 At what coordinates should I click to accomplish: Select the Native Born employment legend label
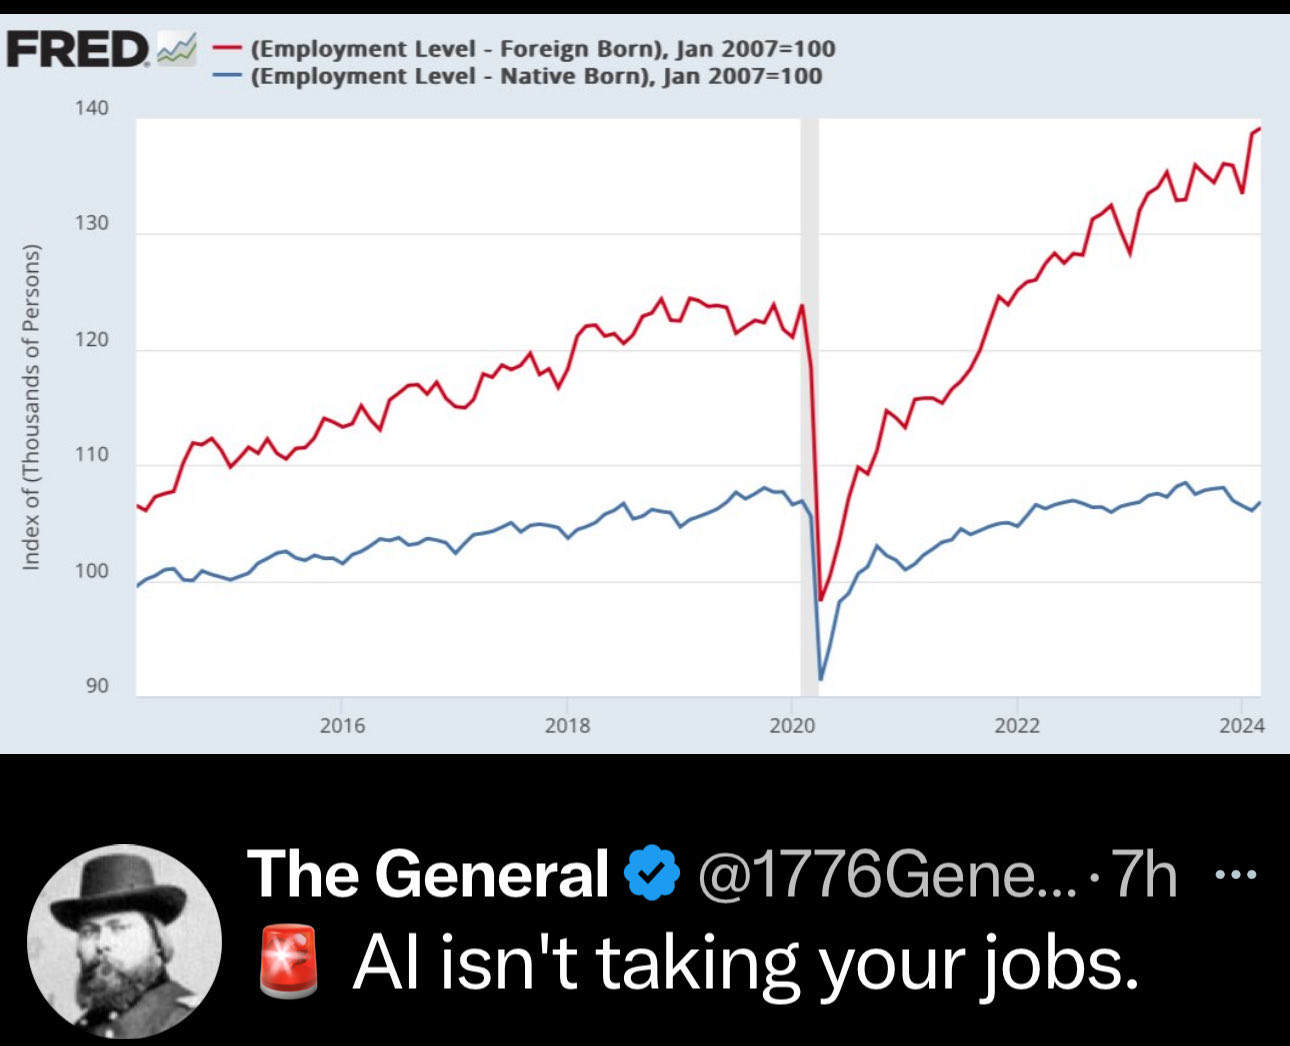(536, 76)
